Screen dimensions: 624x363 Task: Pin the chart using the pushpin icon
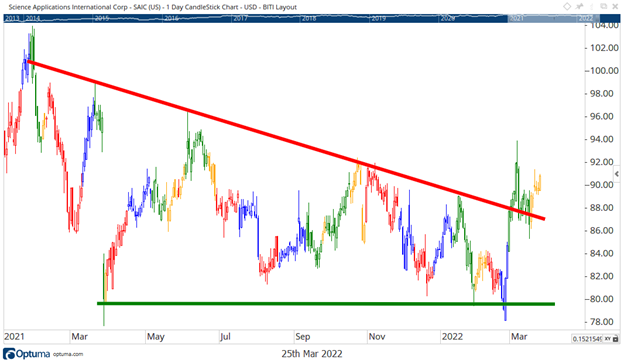[x=580, y=6]
